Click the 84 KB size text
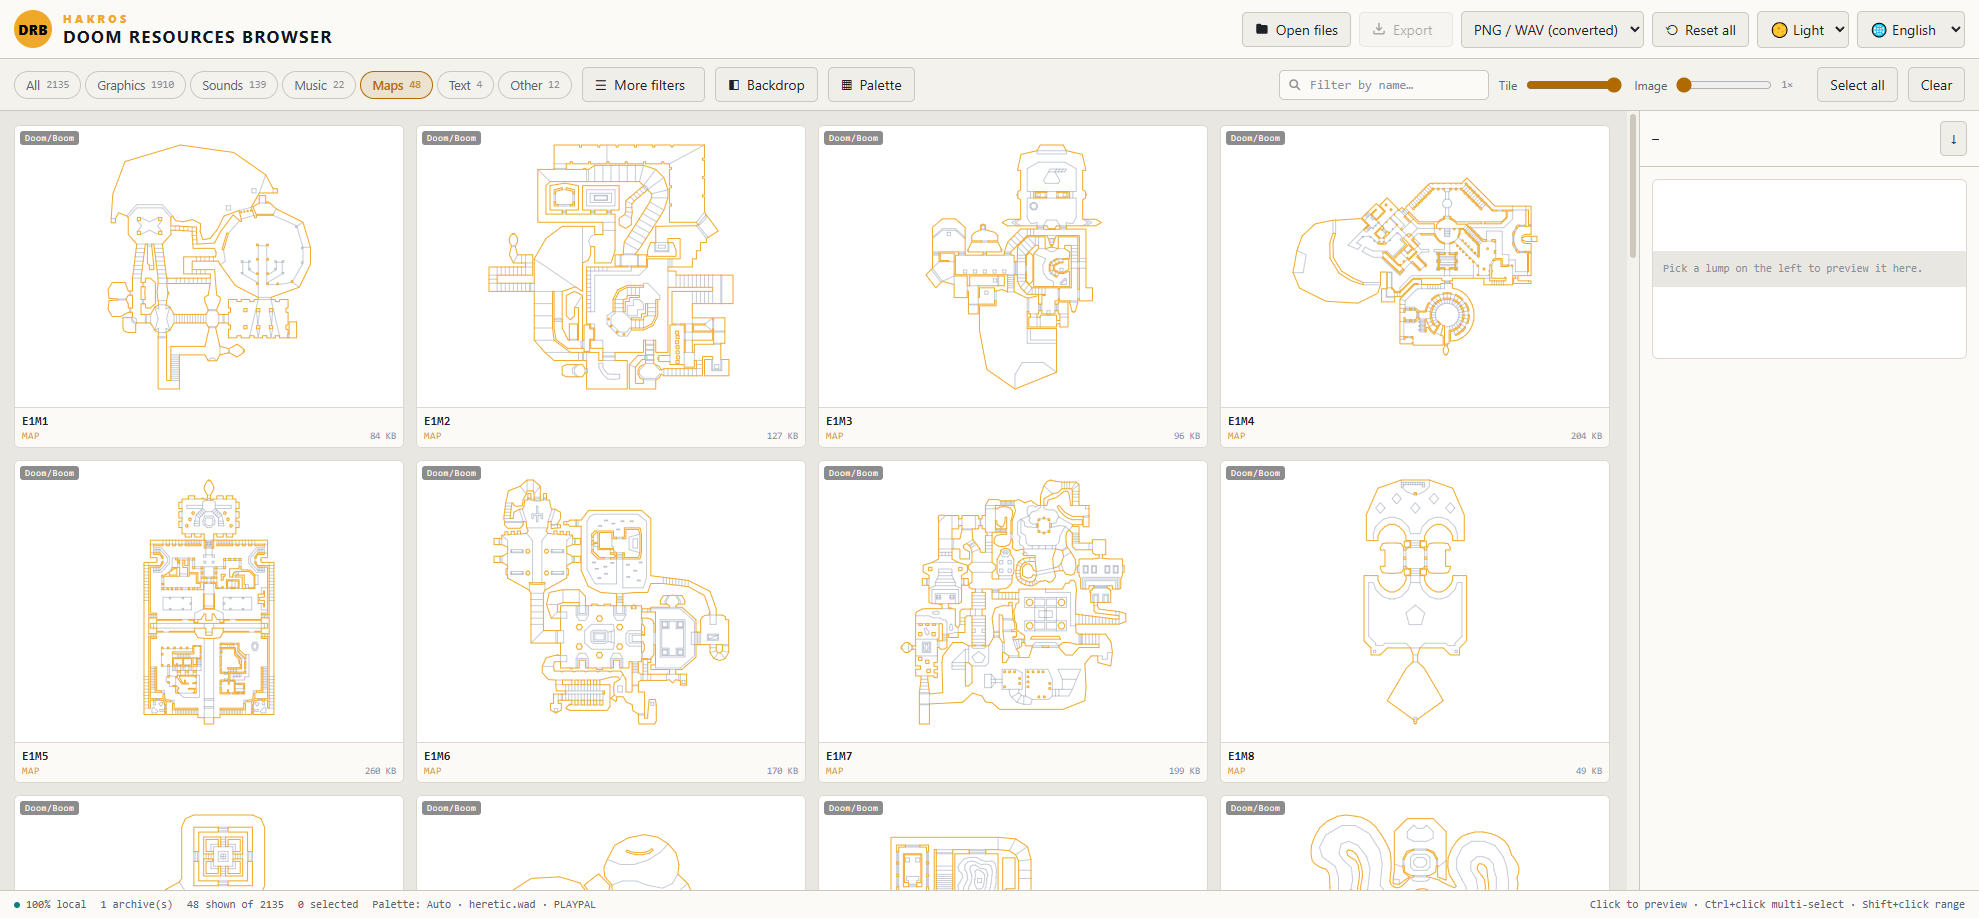This screenshot has width=1979, height=918. point(383,436)
